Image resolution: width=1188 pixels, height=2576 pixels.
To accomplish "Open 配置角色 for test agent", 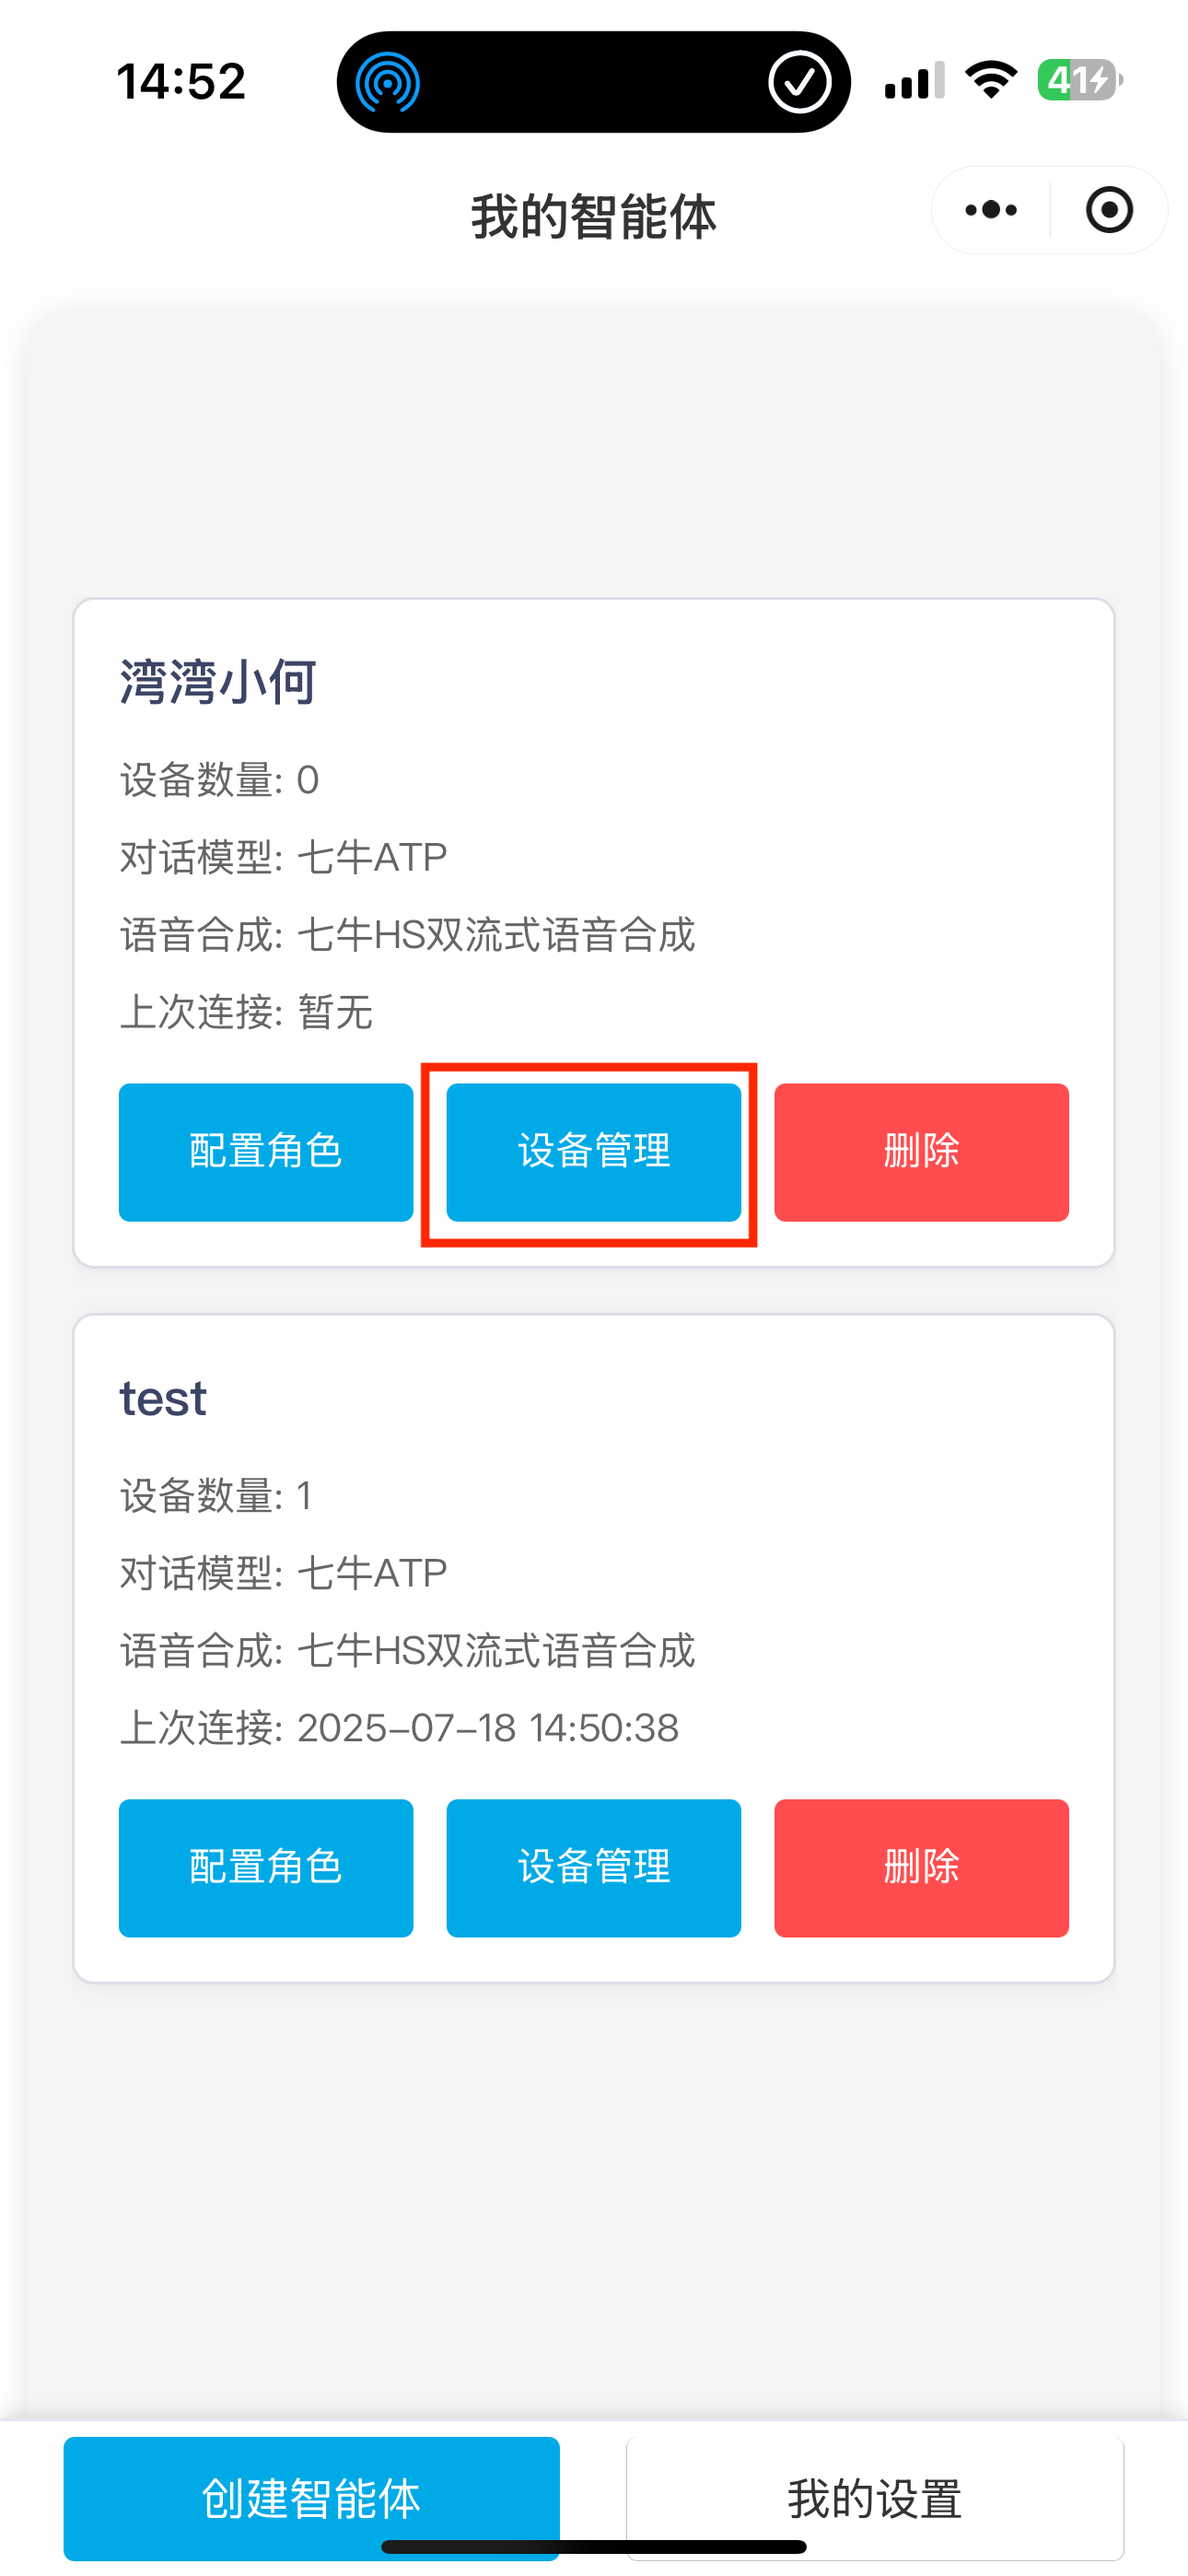I will pos(266,1867).
